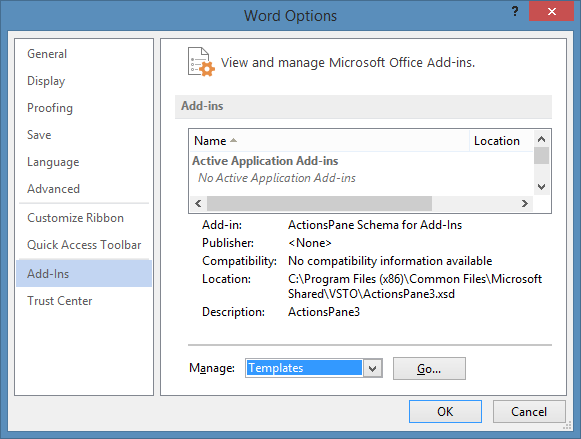Open the Display options category
The height and width of the screenshot is (439, 581).
[x=84, y=81]
